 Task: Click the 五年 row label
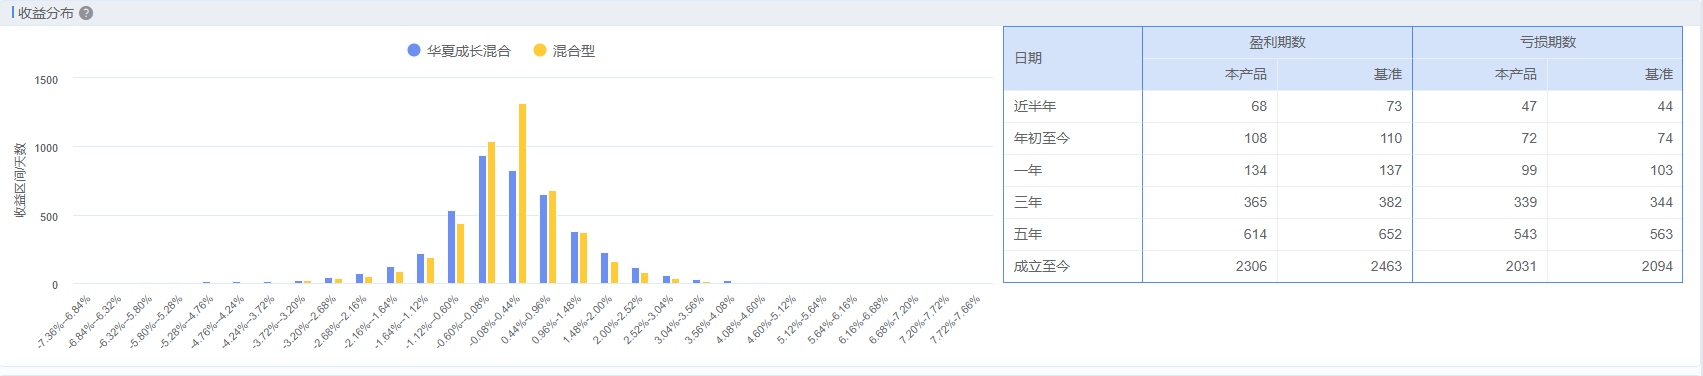[x=1028, y=234]
